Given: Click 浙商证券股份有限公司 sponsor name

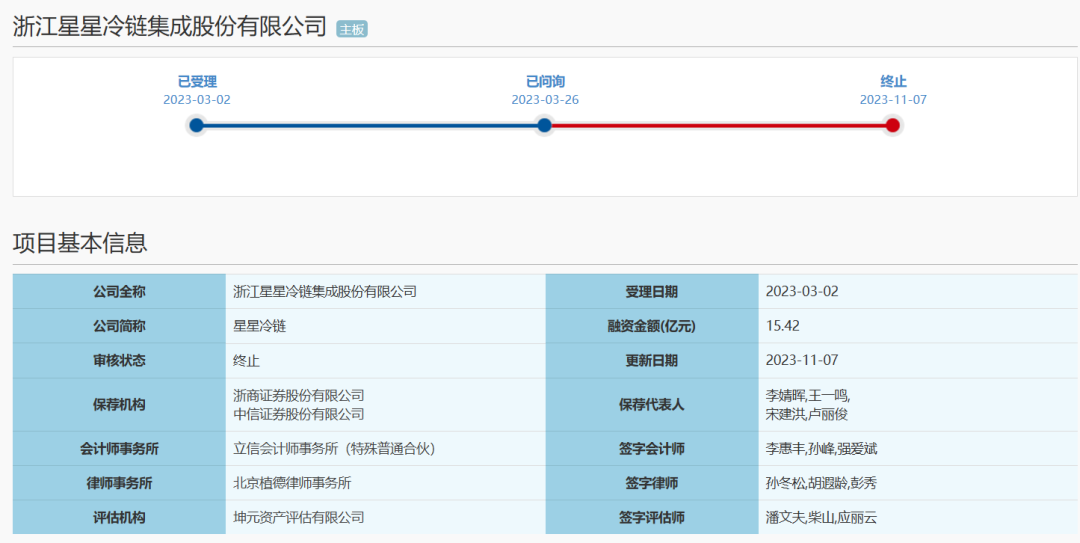Looking at the screenshot, I should point(299,396).
